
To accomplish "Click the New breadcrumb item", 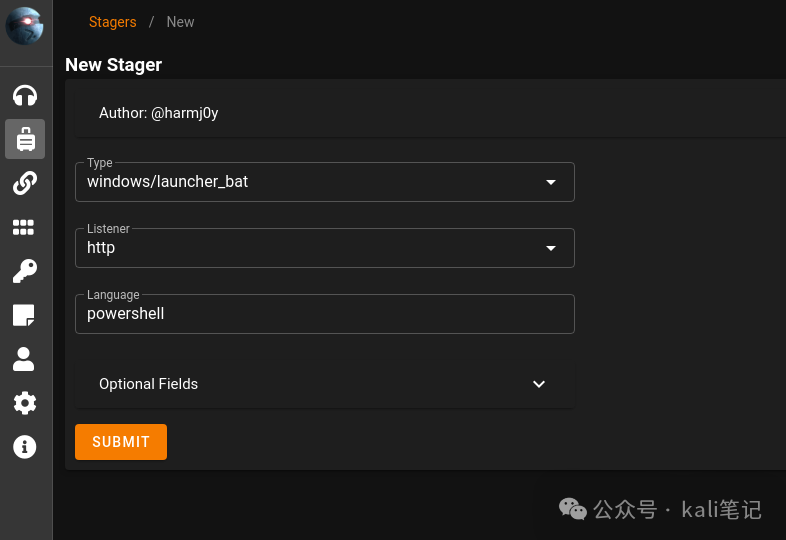I will [180, 22].
